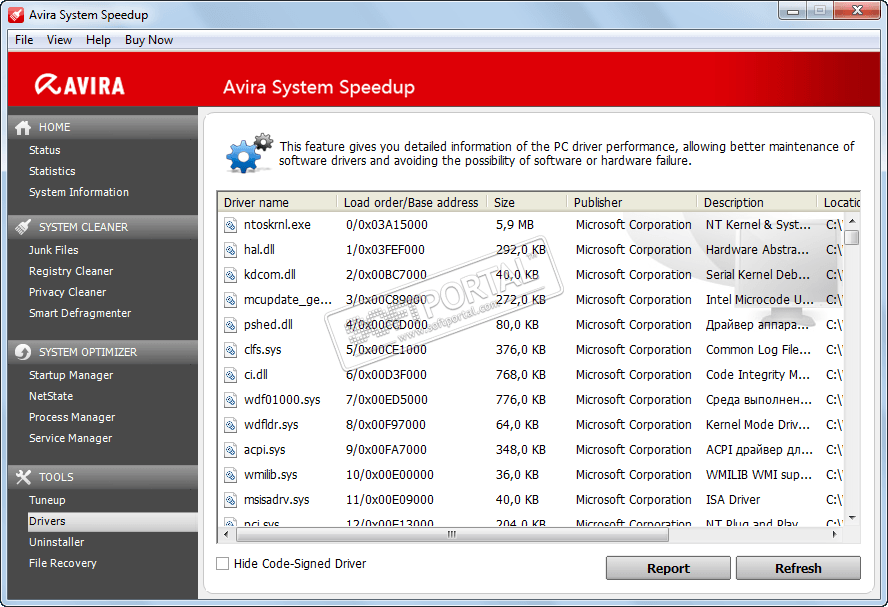Sort by Load order/Base address column
The width and height of the screenshot is (888, 607).
coord(412,202)
